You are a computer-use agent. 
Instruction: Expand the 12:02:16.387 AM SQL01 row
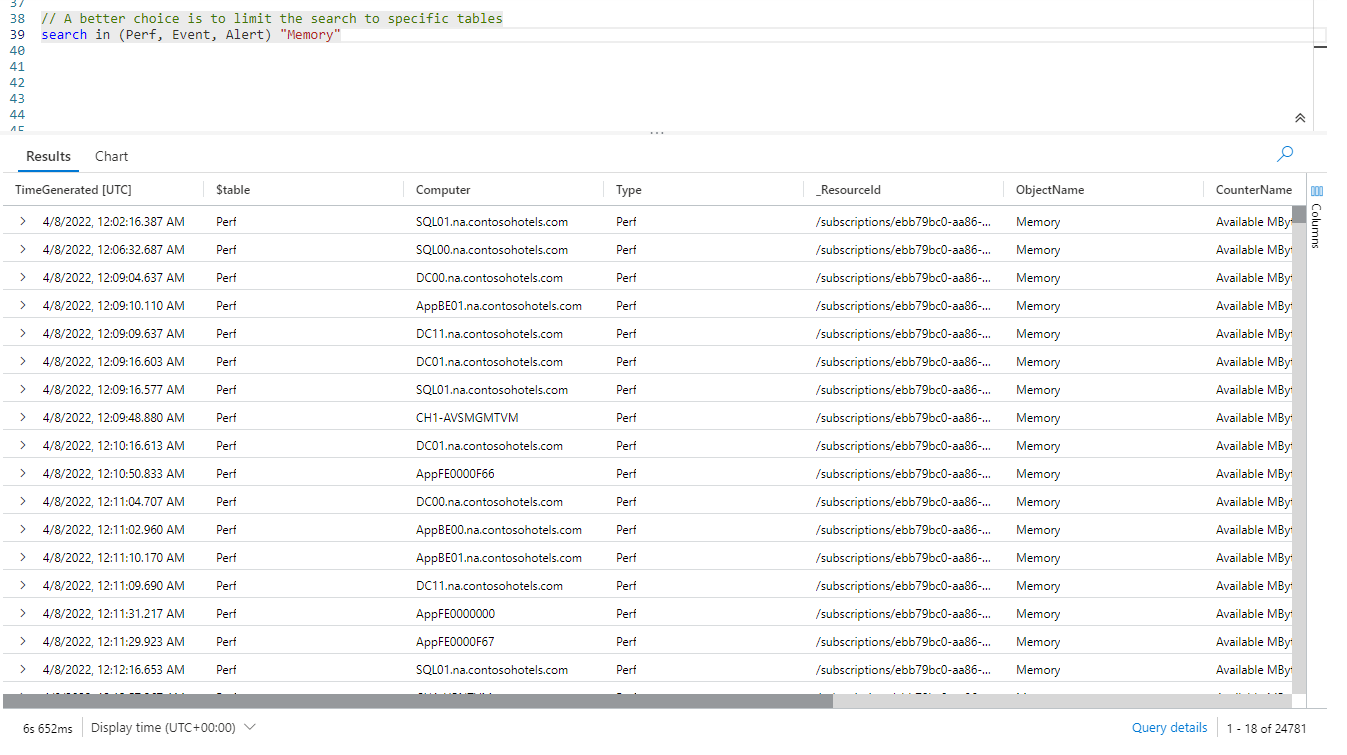[x=23, y=222]
